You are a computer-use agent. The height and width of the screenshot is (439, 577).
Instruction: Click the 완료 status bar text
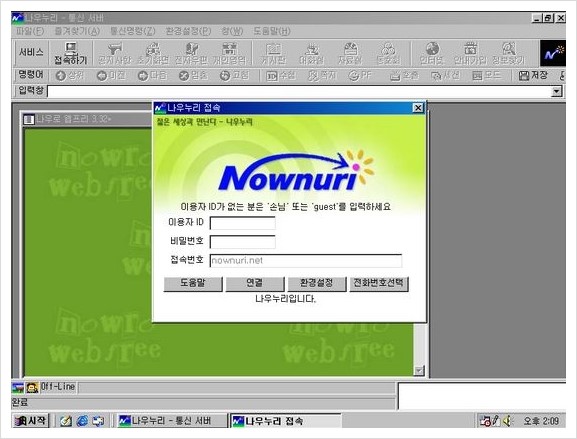click(x=20, y=403)
